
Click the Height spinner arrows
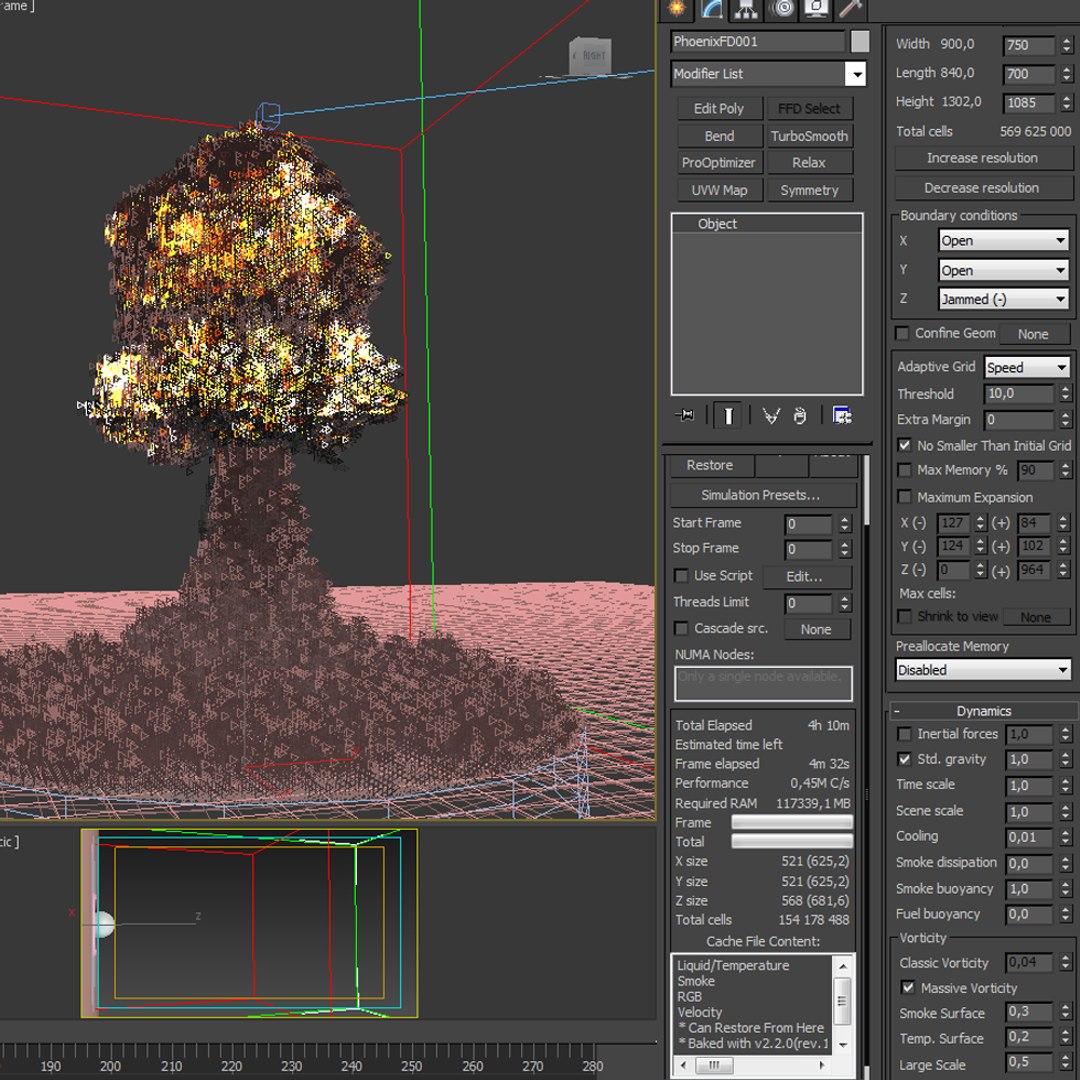(1067, 103)
